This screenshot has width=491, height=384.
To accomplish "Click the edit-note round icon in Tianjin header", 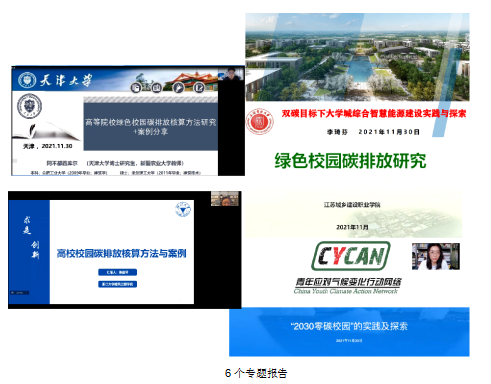I will pyautogui.click(x=199, y=87).
